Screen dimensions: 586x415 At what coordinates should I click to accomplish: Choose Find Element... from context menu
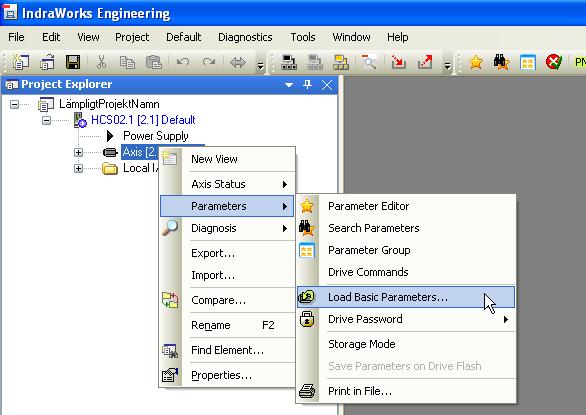pyautogui.click(x=227, y=350)
